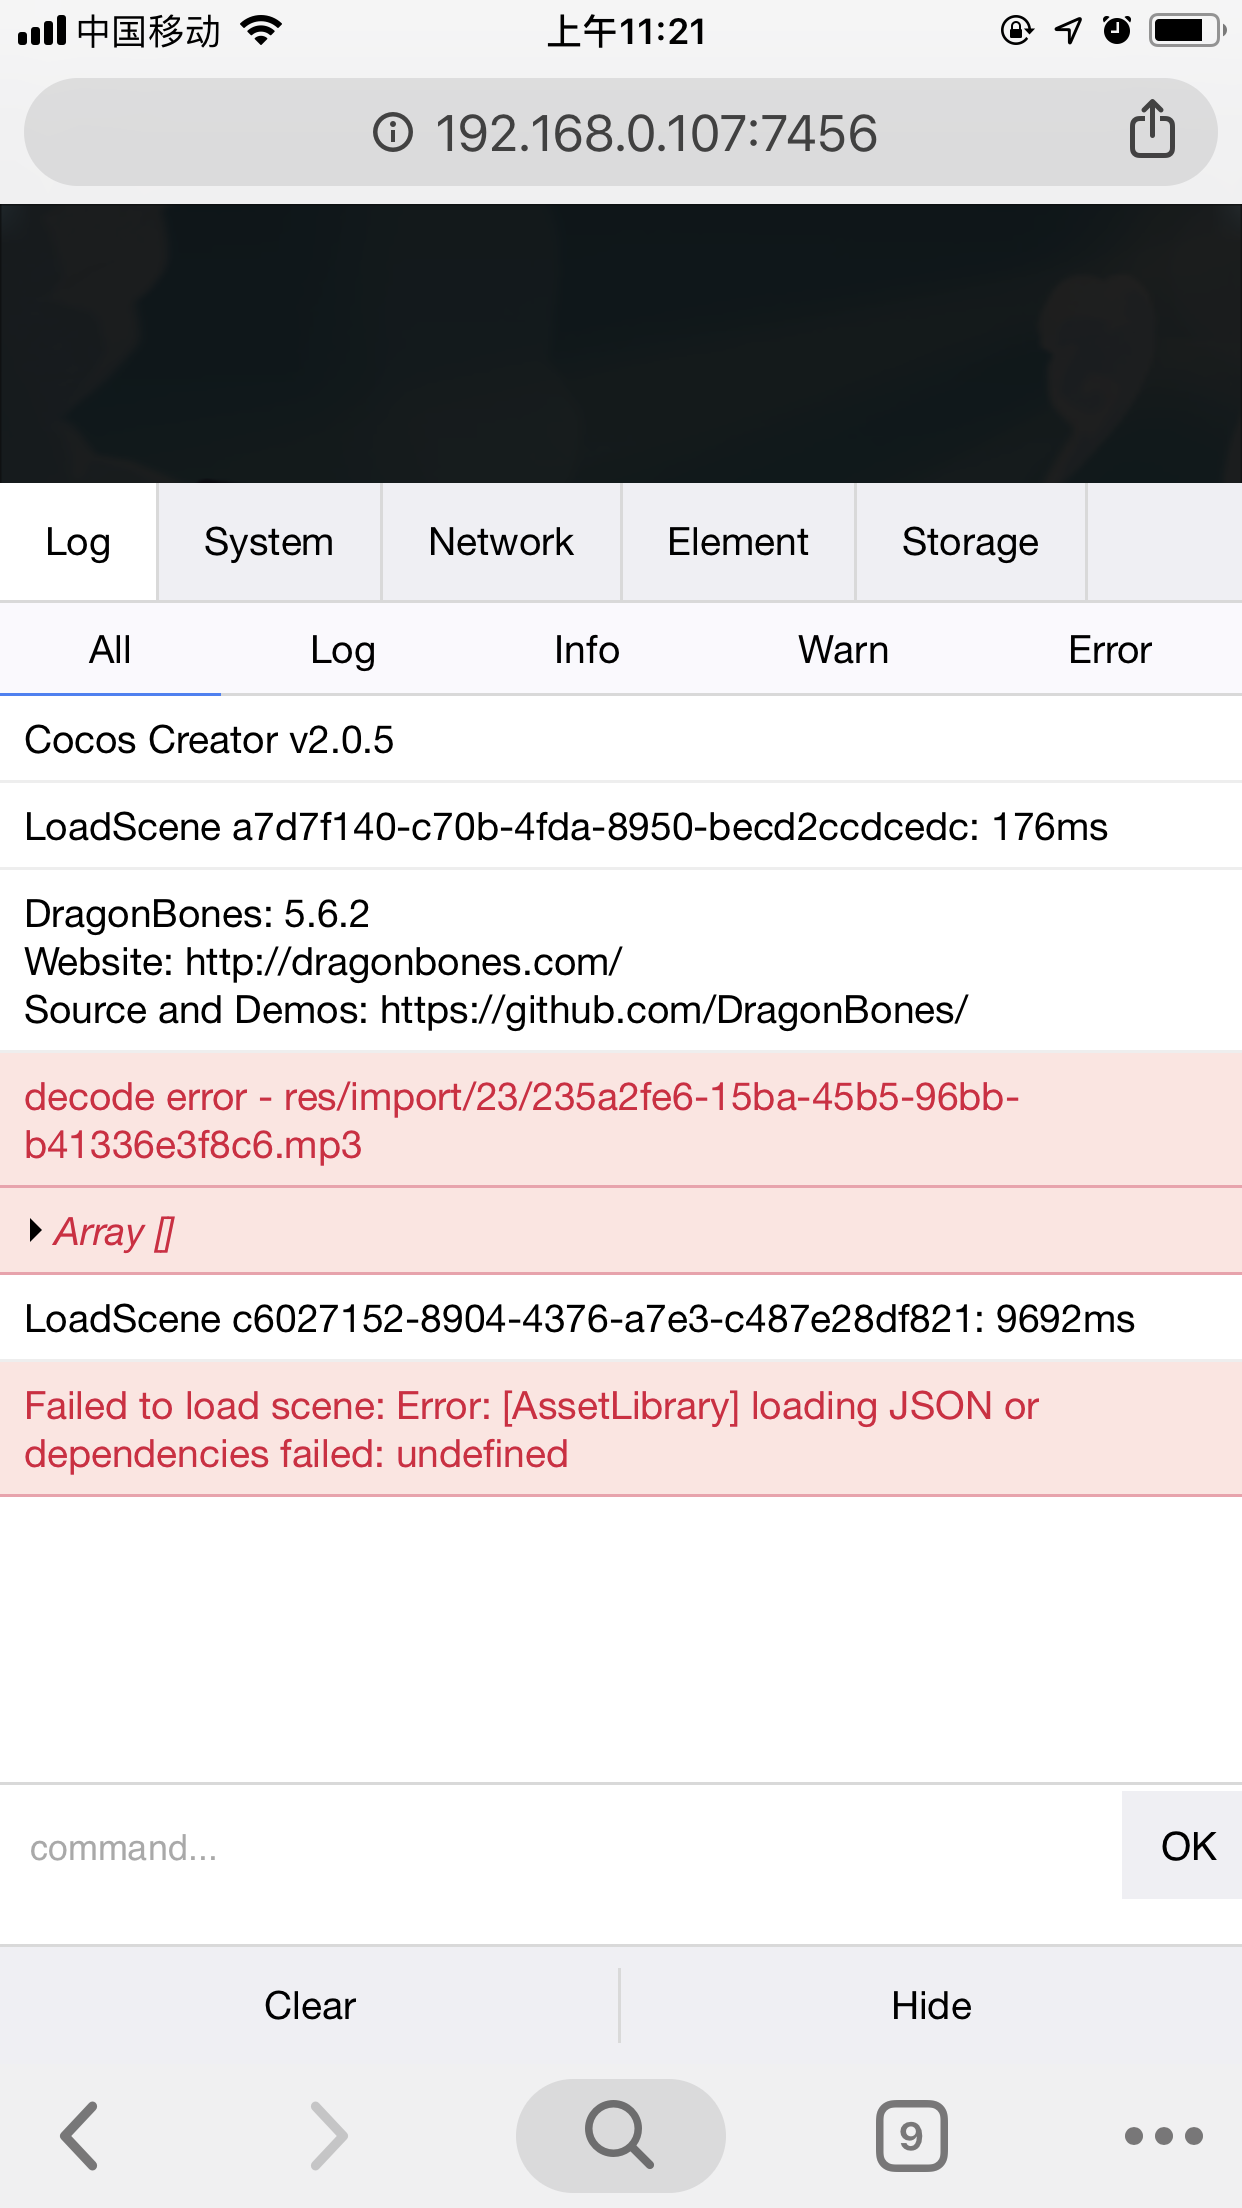Filter logs by Error level
Screen dimensions: 1242x2208
tap(1109, 650)
